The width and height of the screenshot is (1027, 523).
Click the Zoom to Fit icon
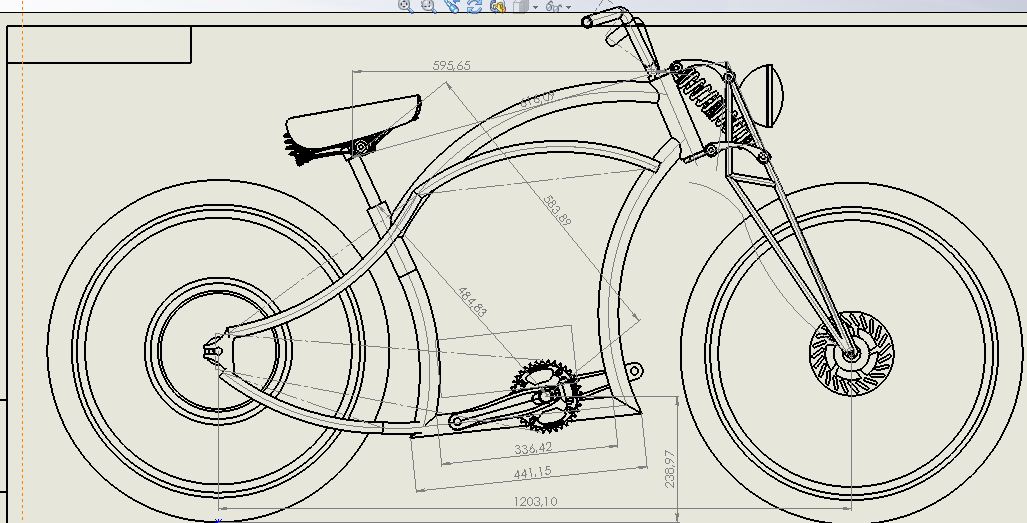[405, 6]
